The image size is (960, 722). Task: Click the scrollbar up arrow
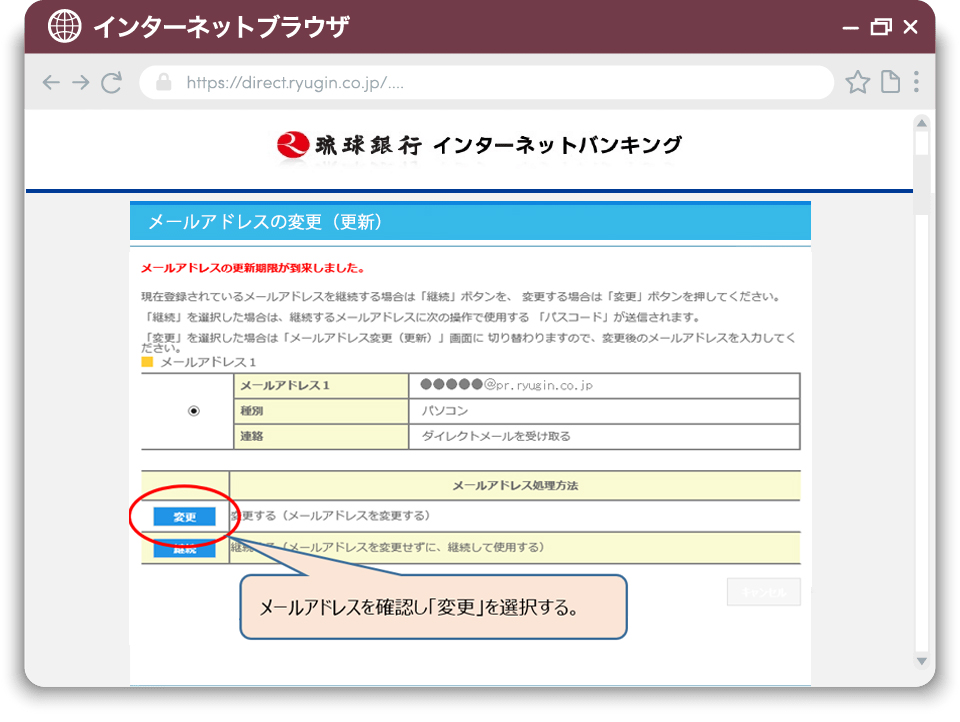pos(921,123)
